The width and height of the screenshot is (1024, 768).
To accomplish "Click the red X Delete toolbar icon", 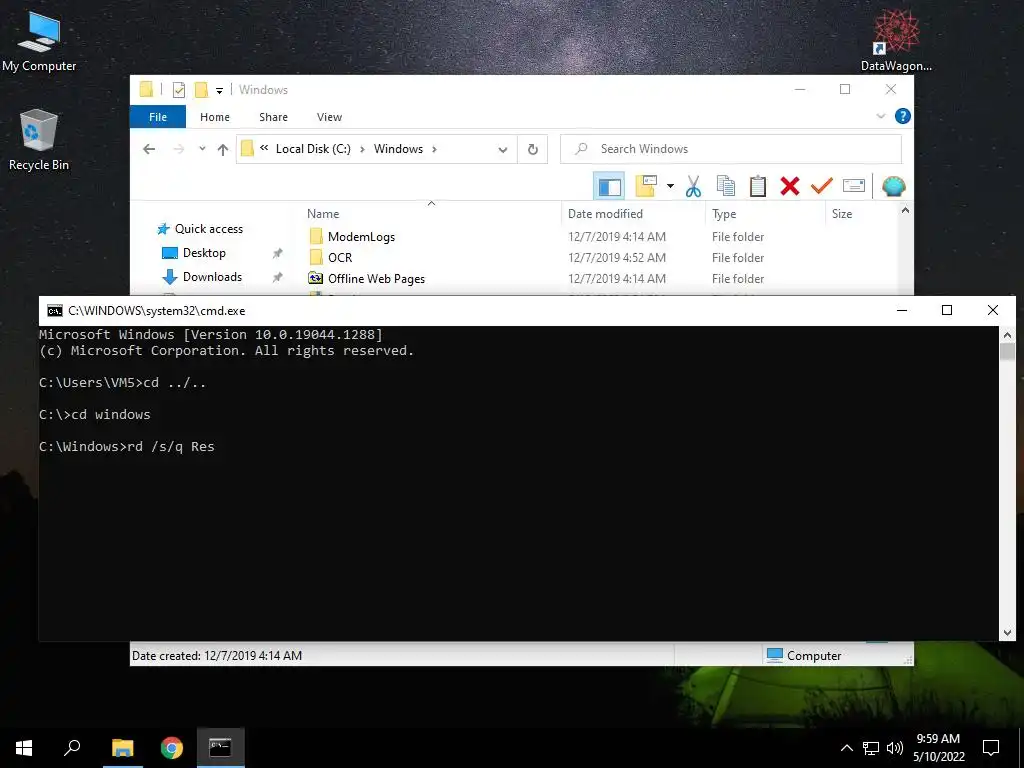I will (790, 187).
